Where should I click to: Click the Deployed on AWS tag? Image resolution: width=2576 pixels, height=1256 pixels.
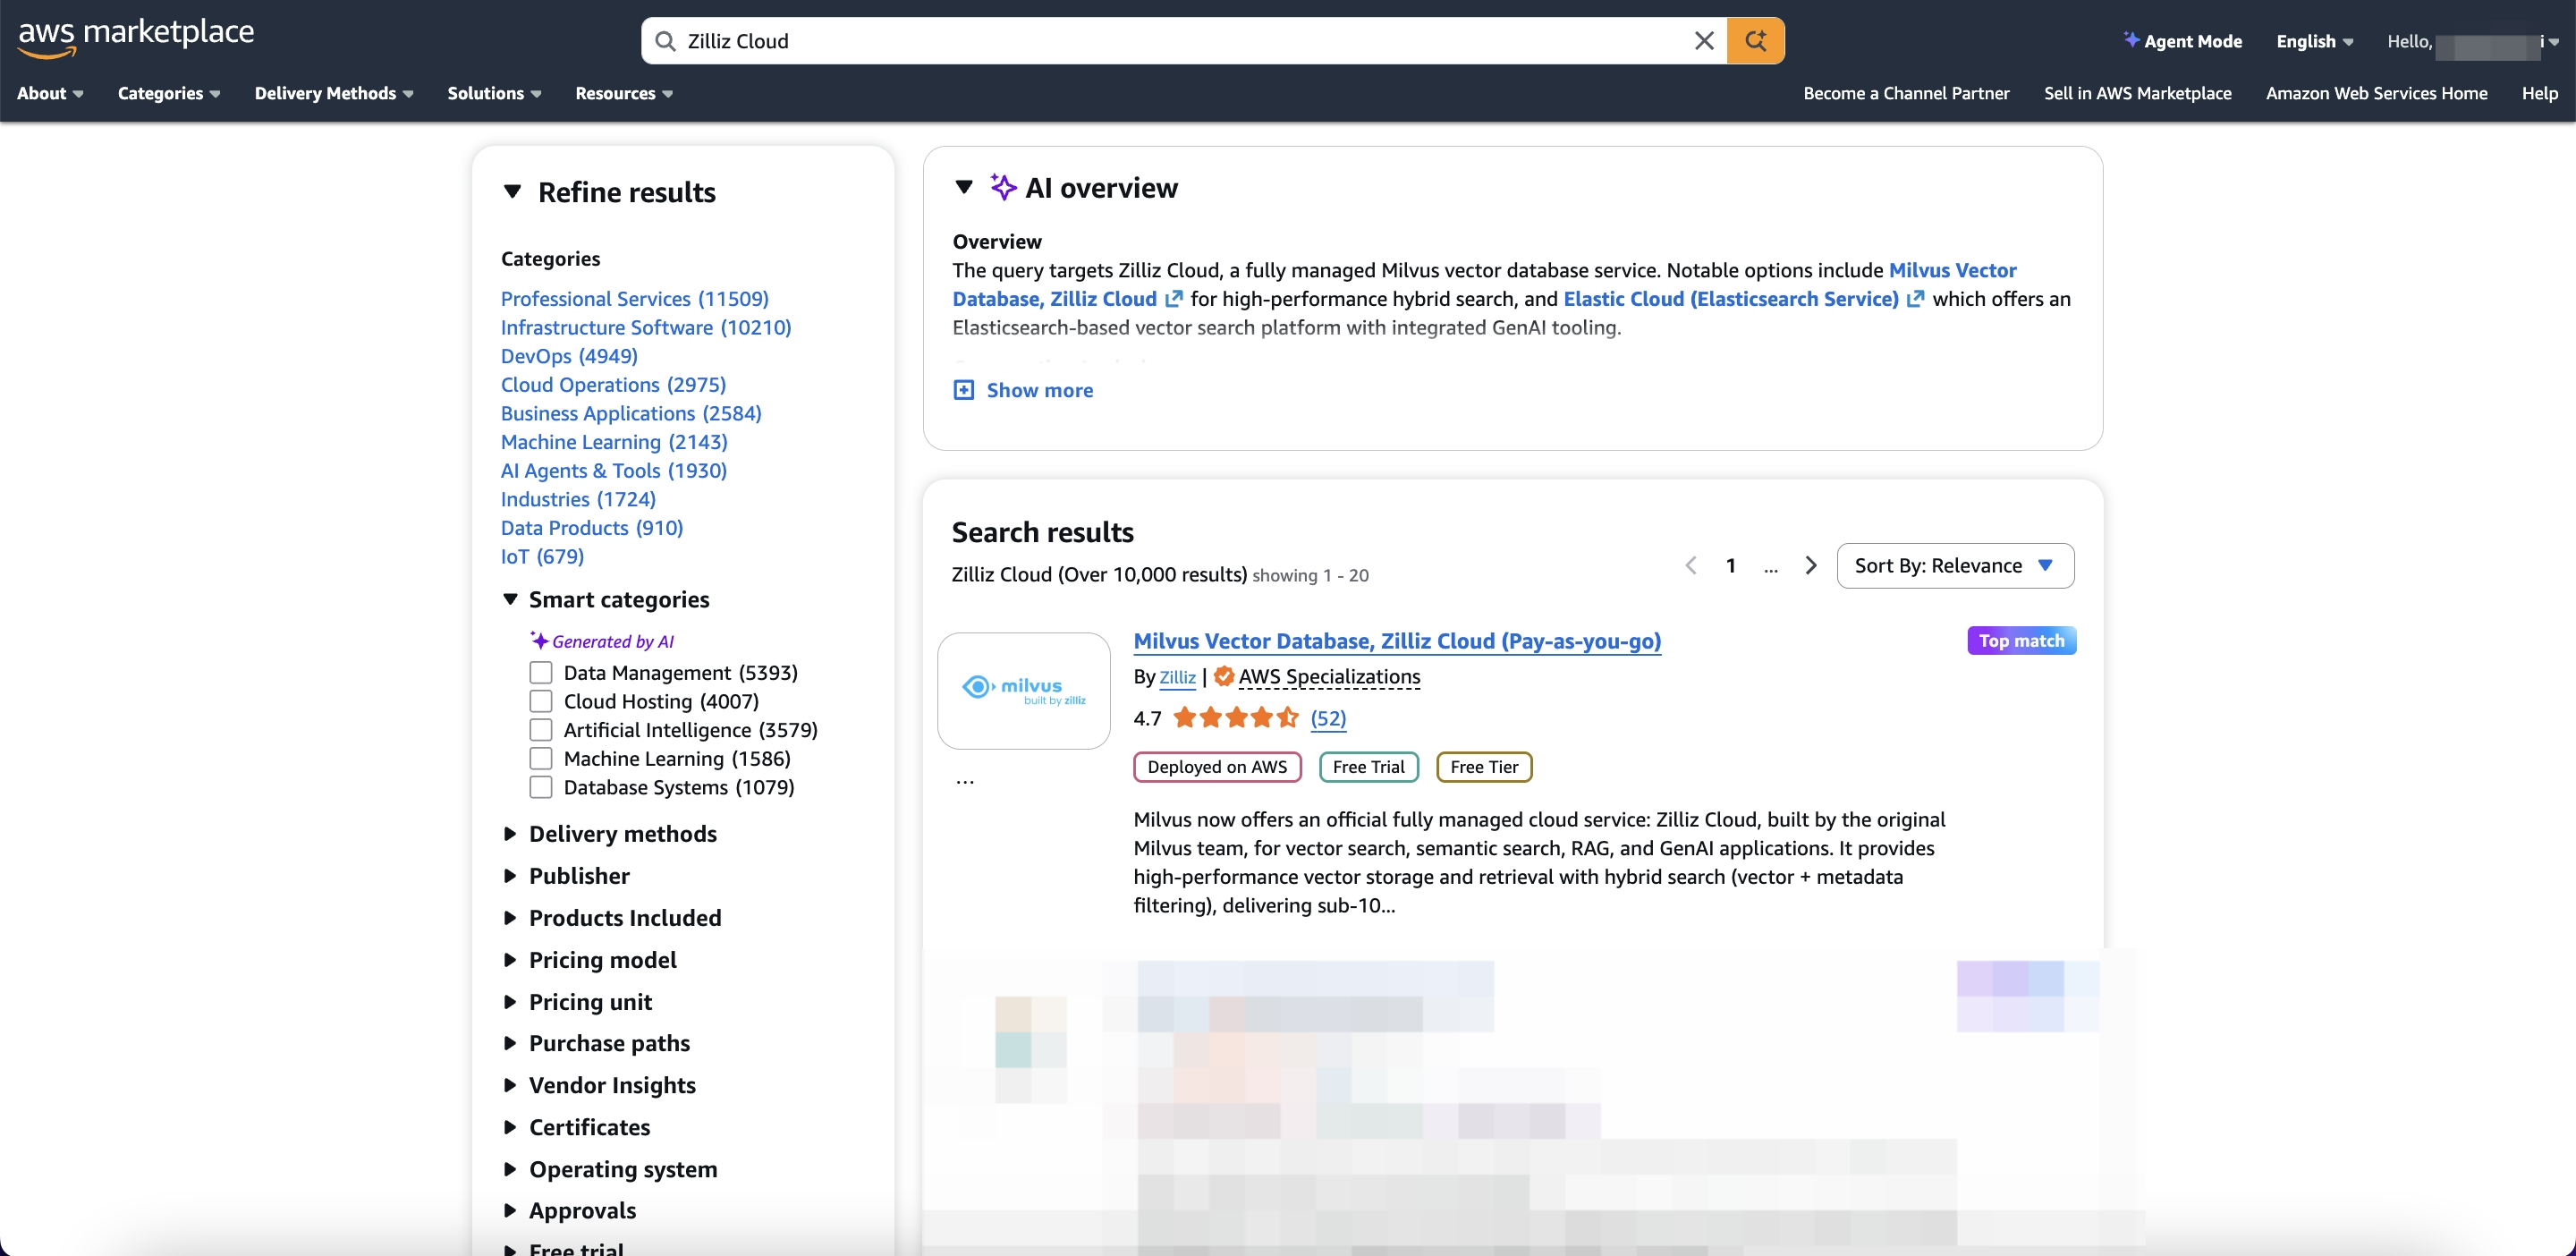click(x=1217, y=767)
